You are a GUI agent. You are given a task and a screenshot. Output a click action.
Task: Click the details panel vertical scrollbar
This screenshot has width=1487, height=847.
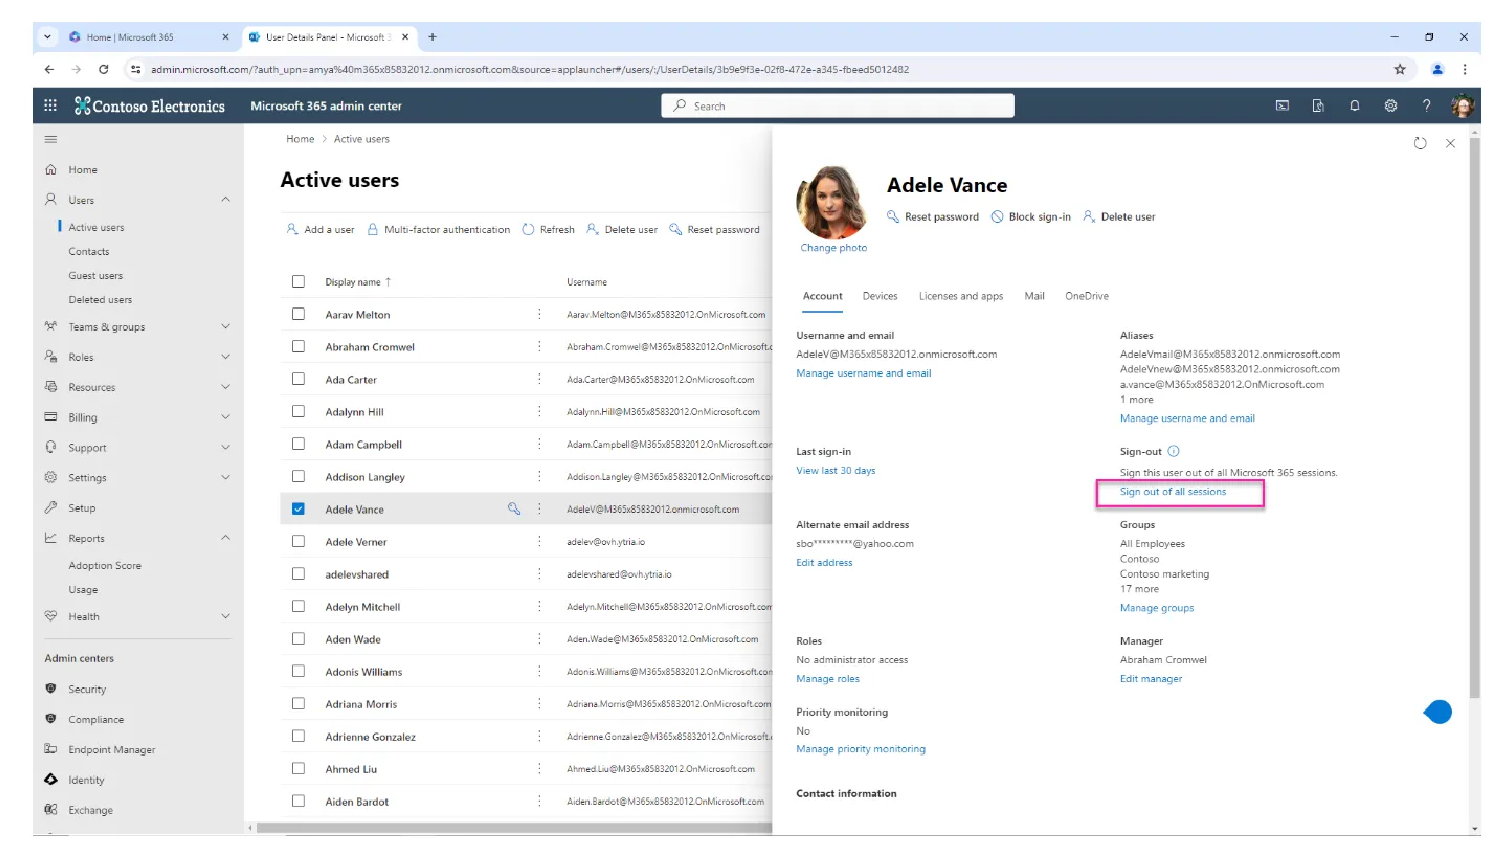[x=1475, y=420]
